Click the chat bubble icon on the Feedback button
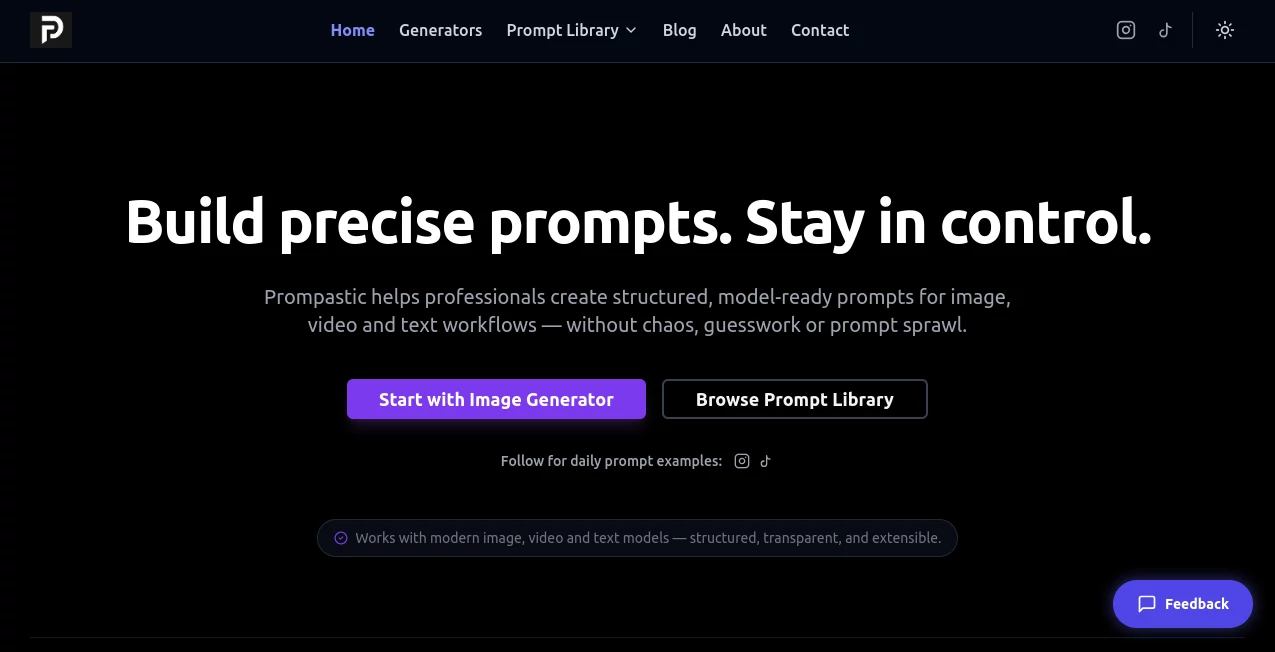1275x652 pixels. [x=1146, y=604]
